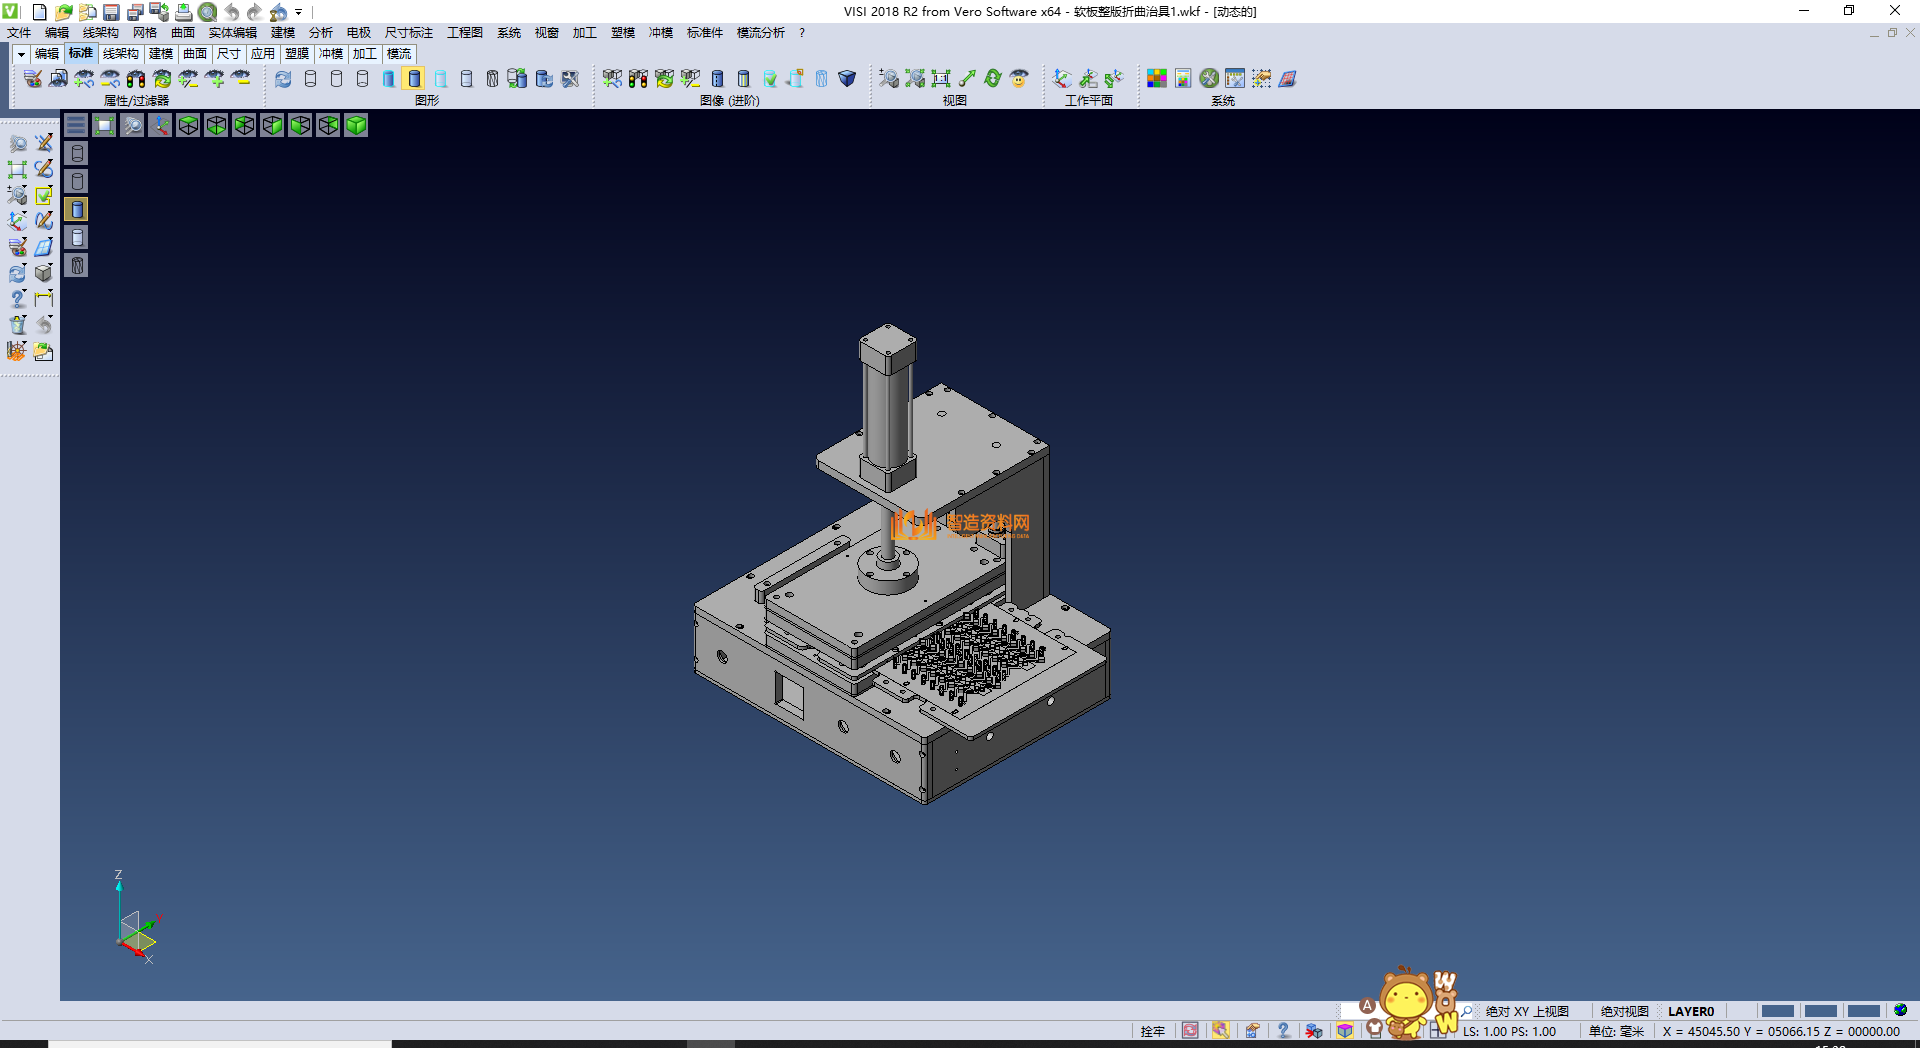Screen dimensions: 1920x1048
Task: Click the traffic light filter icon
Action: click(136, 78)
